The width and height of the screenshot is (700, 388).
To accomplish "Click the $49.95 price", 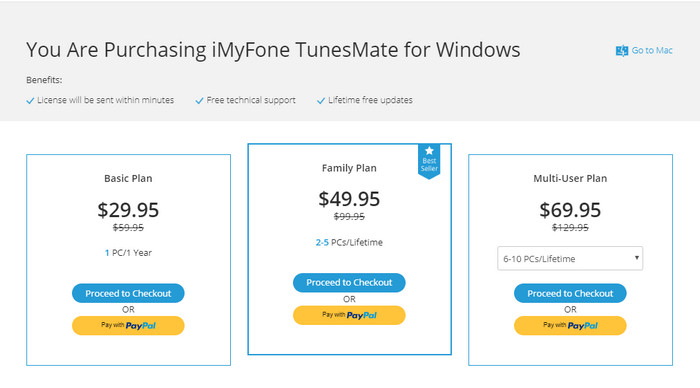I will [x=349, y=199].
